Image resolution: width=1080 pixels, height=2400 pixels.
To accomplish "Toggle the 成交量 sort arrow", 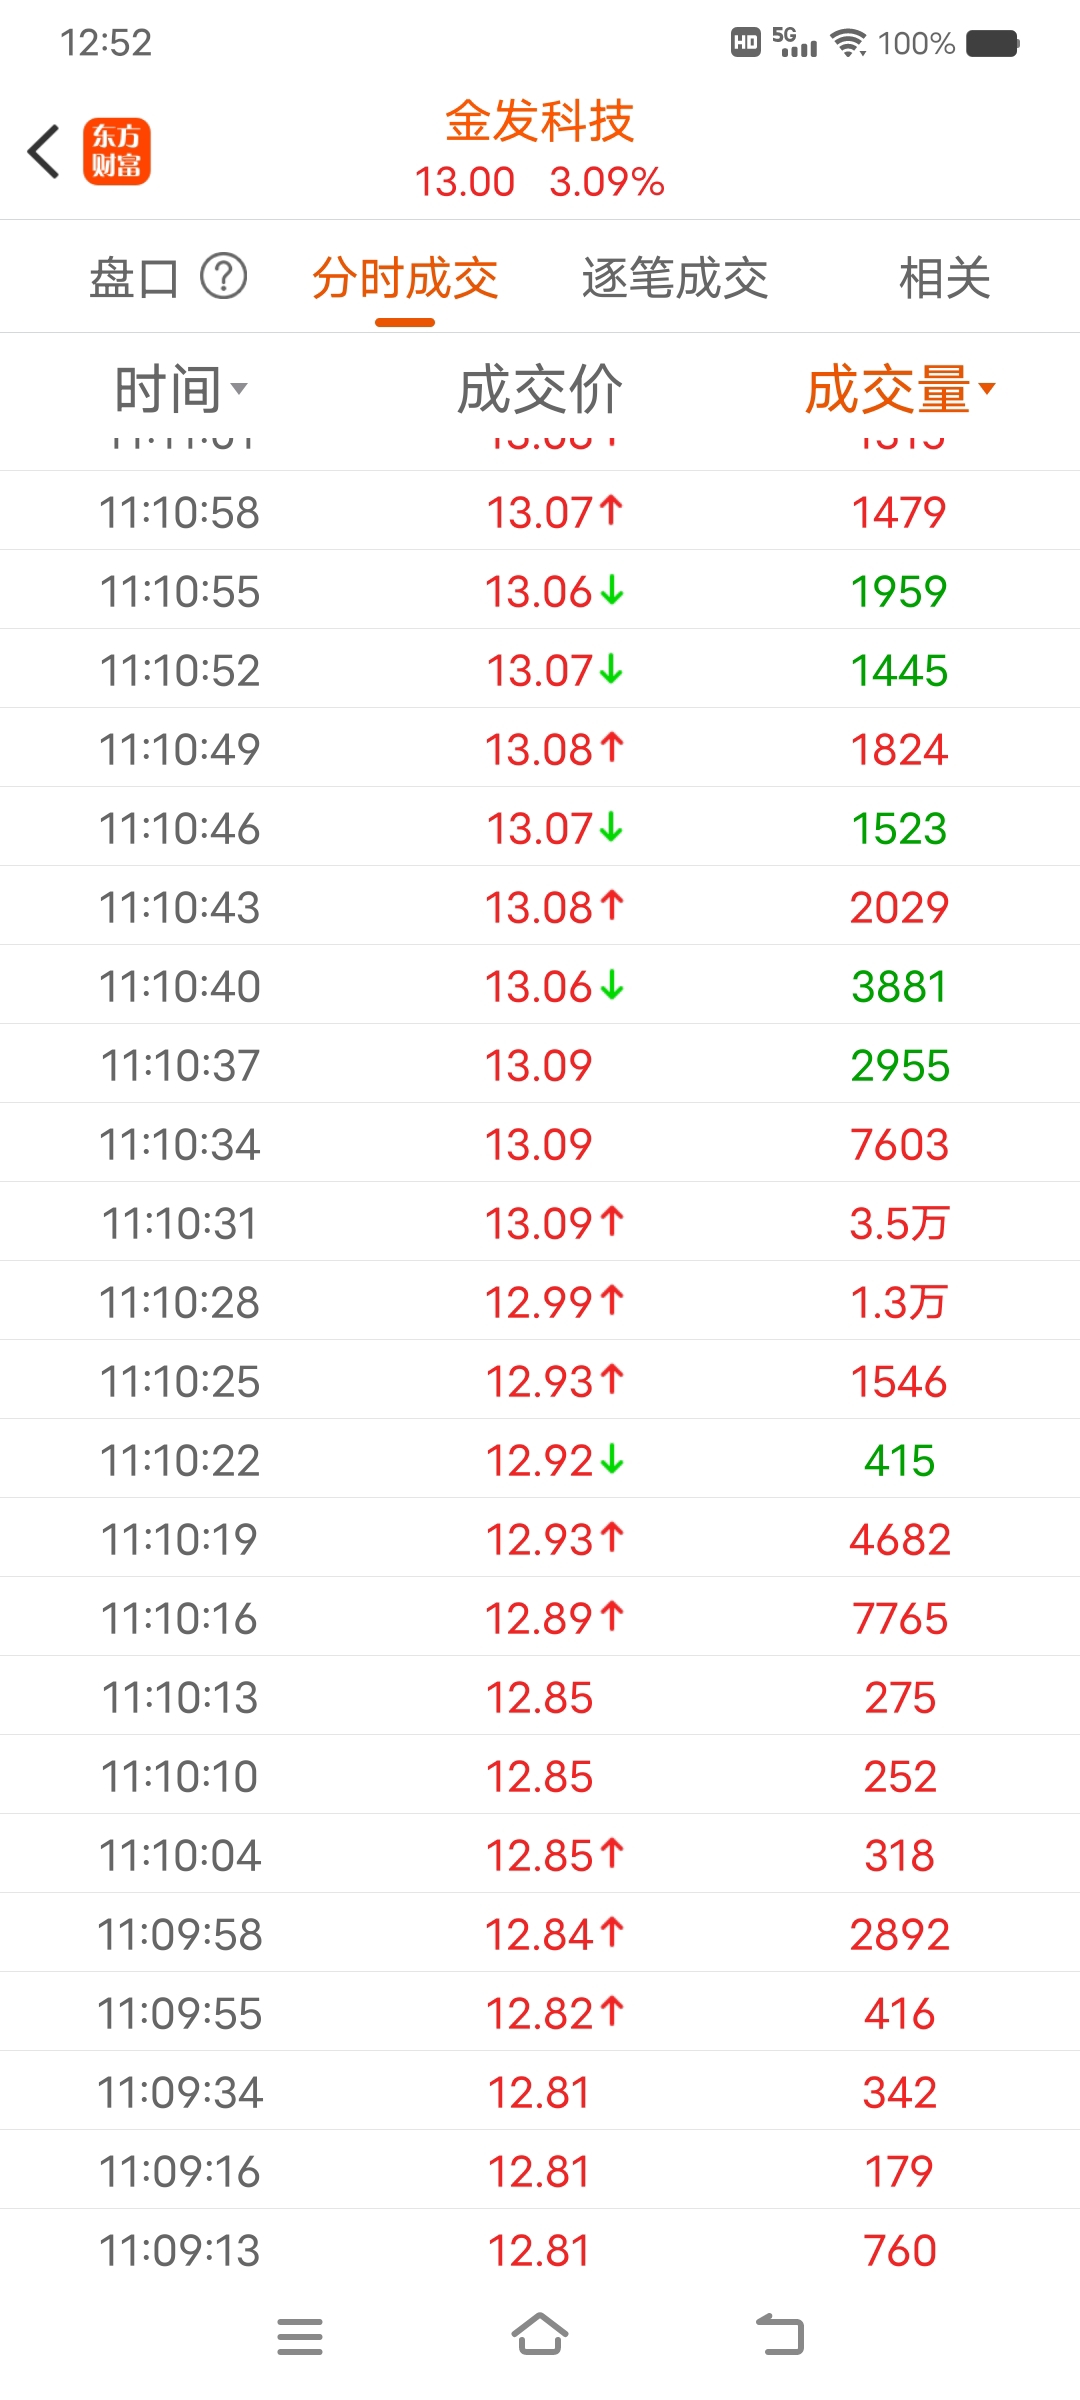I will 987,388.
